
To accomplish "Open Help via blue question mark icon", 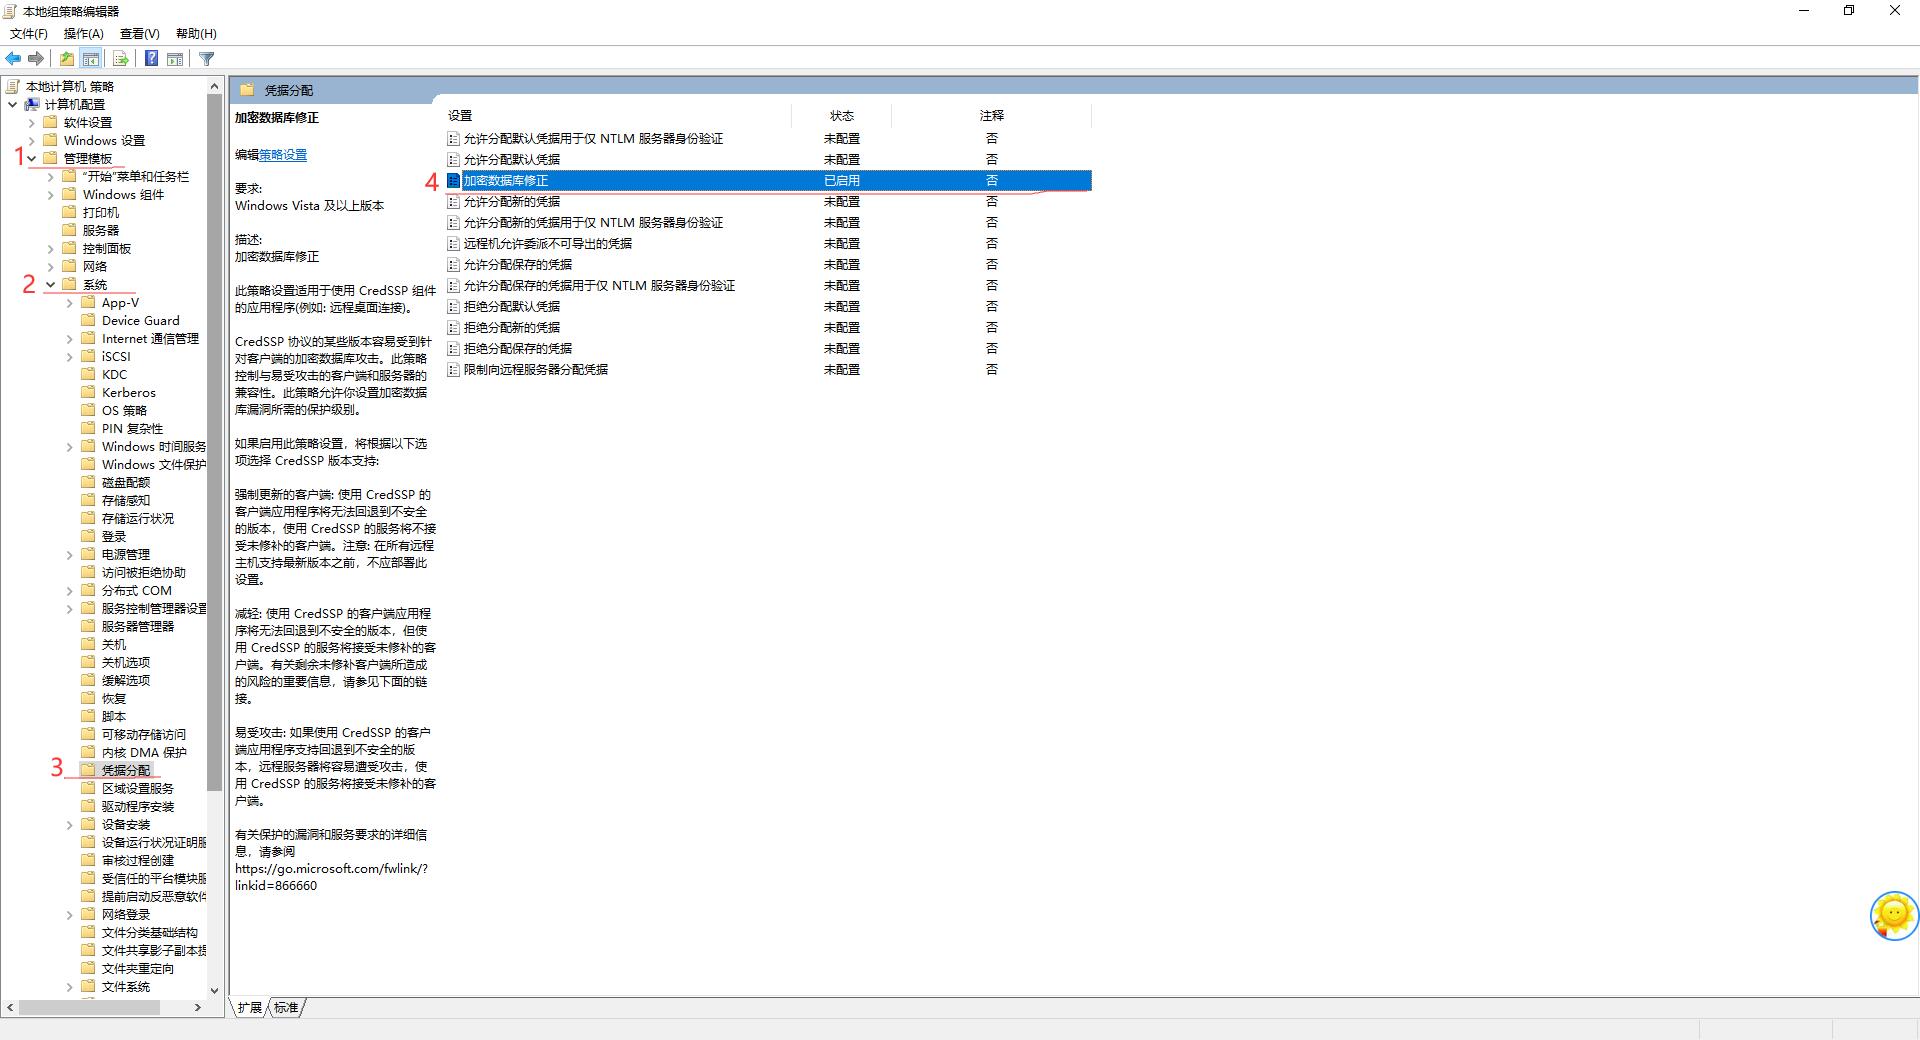I will (151, 59).
